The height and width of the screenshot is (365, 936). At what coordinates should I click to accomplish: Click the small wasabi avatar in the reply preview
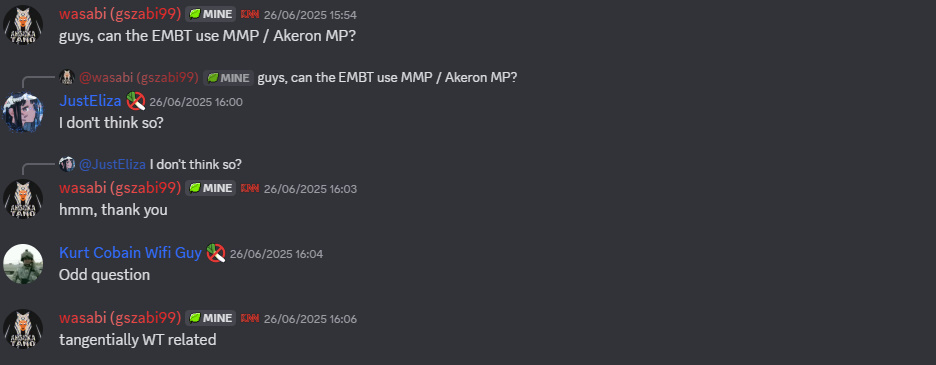(66, 77)
